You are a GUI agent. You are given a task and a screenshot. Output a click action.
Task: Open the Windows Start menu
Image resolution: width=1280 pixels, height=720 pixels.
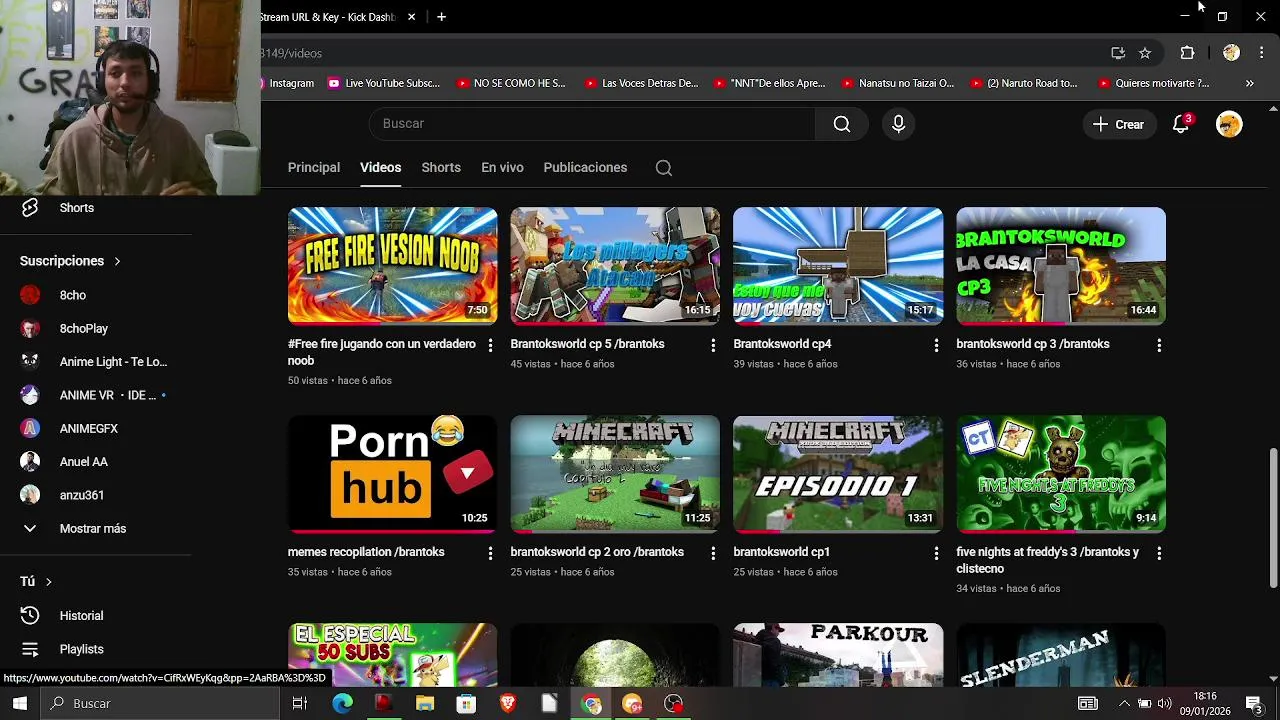[x=19, y=704]
